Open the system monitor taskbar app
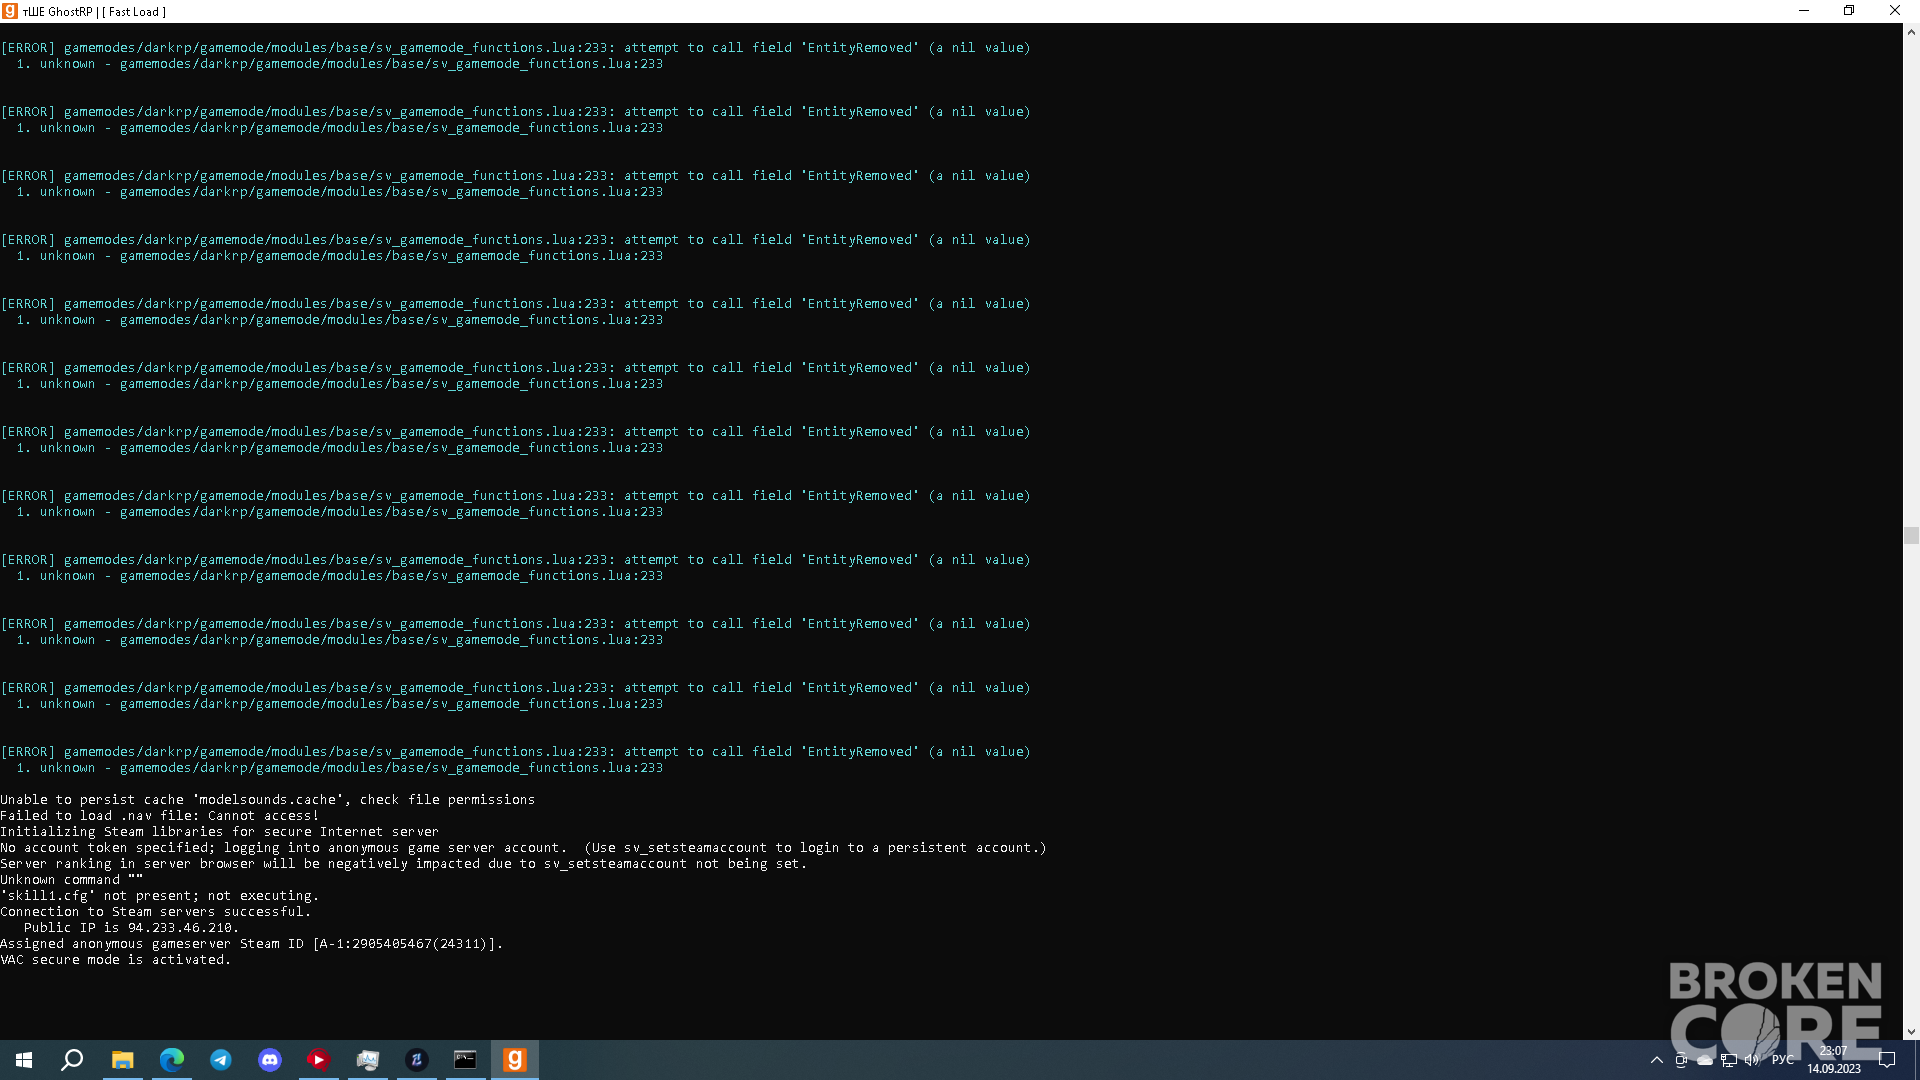This screenshot has height=1080, width=1920. coord(368,1060)
